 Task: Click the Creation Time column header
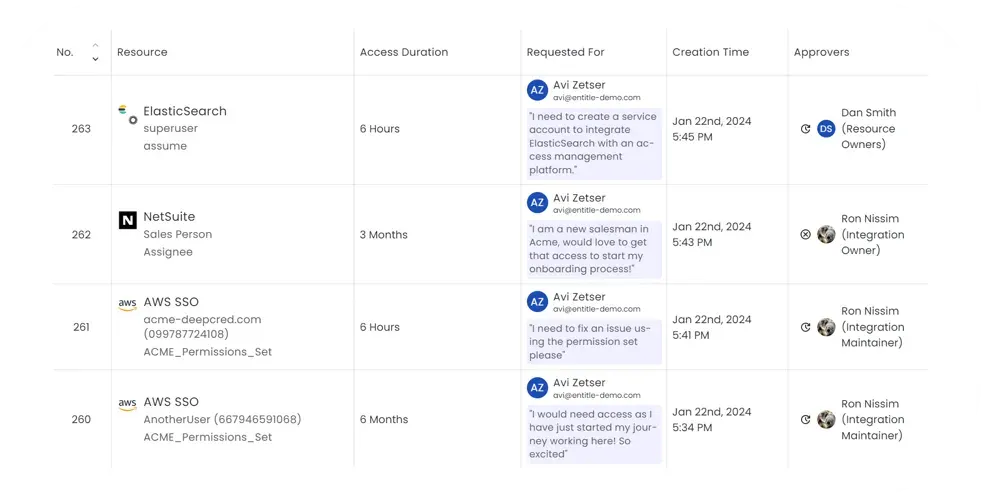click(x=711, y=52)
